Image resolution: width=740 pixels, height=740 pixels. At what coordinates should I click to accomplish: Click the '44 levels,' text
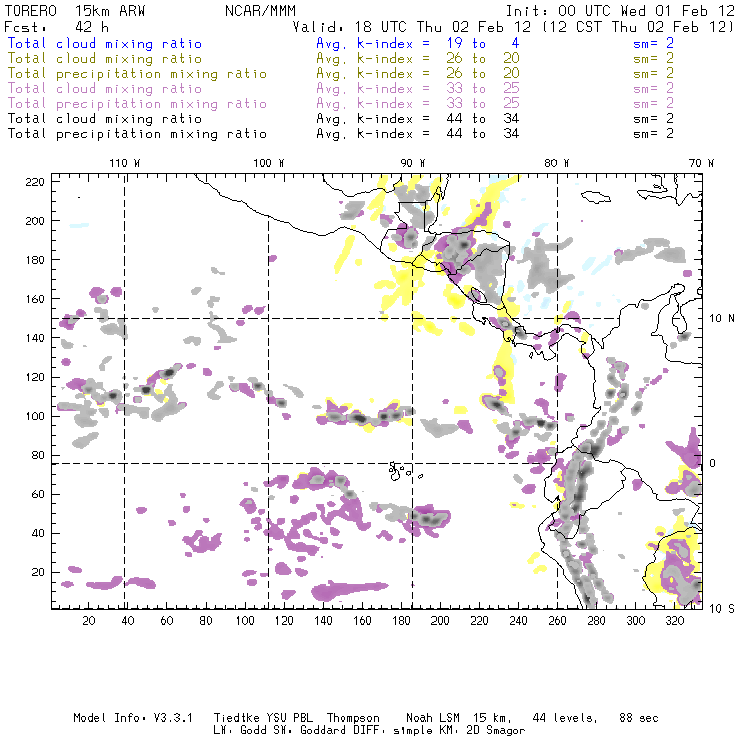click(x=565, y=718)
